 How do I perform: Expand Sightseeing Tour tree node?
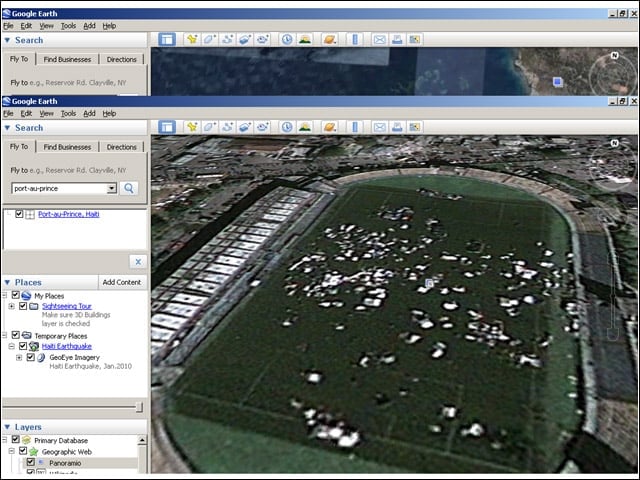pyautogui.click(x=11, y=306)
